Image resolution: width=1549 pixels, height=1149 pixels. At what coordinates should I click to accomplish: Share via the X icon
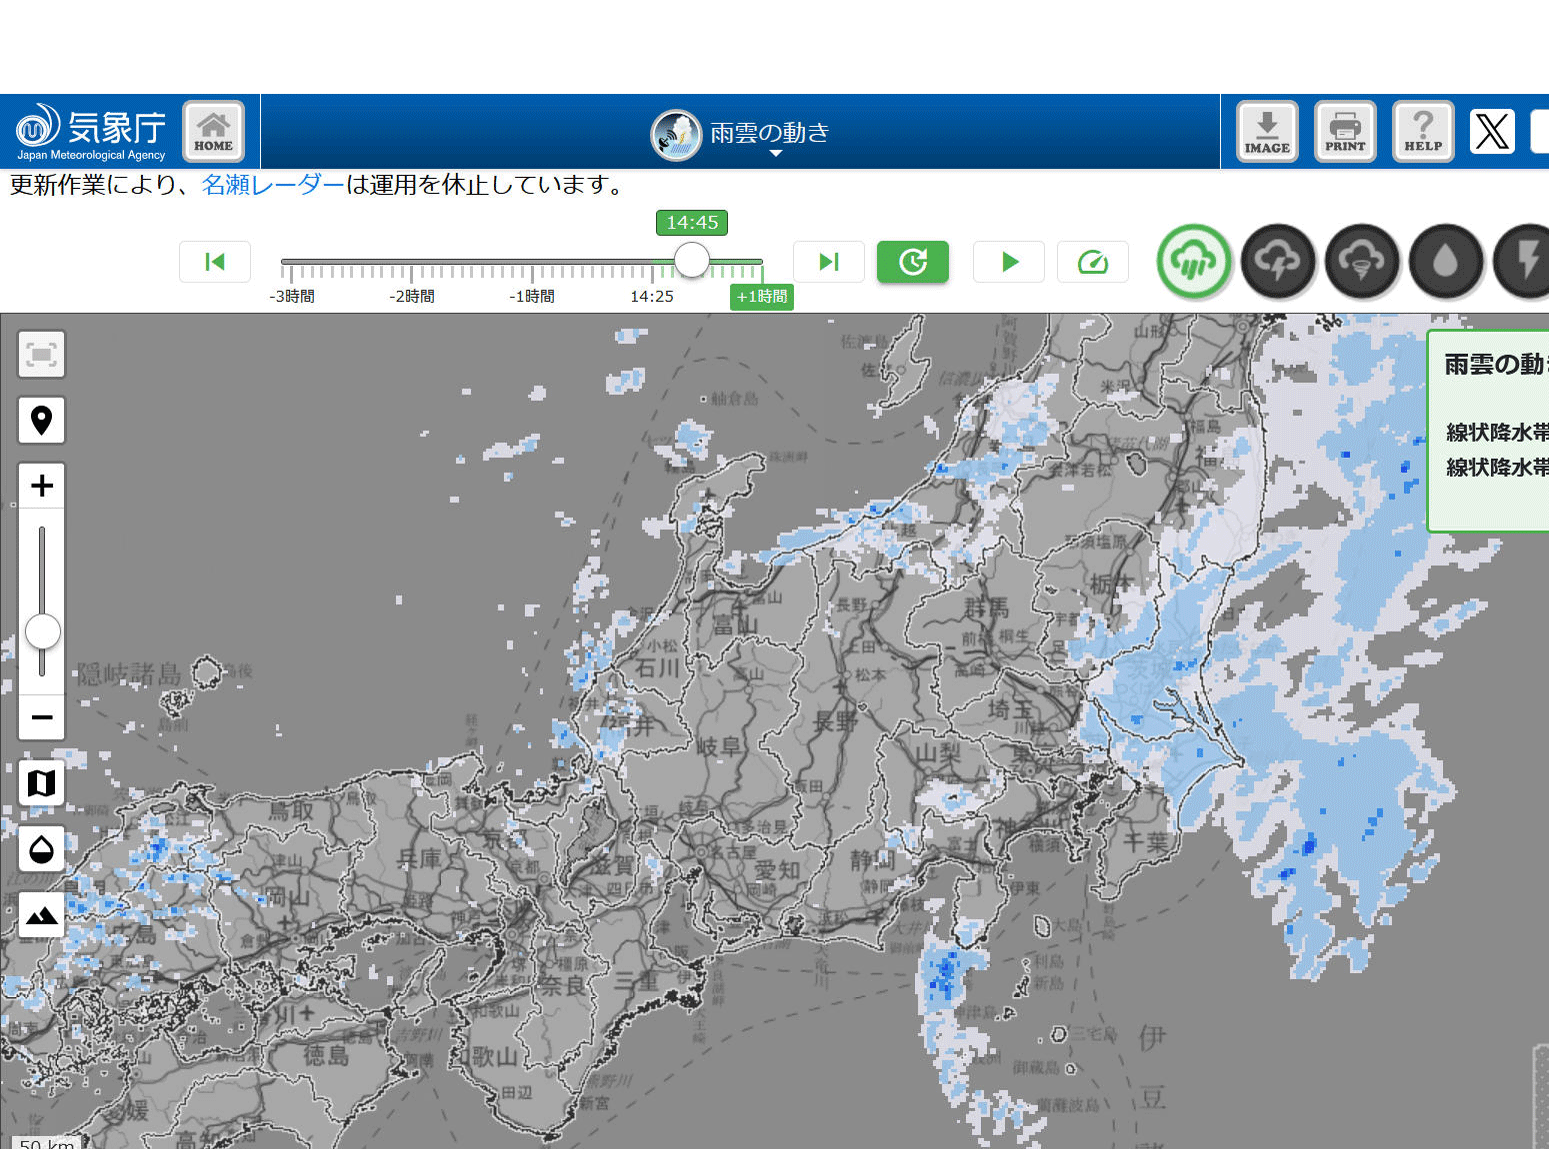point(1492,131)
